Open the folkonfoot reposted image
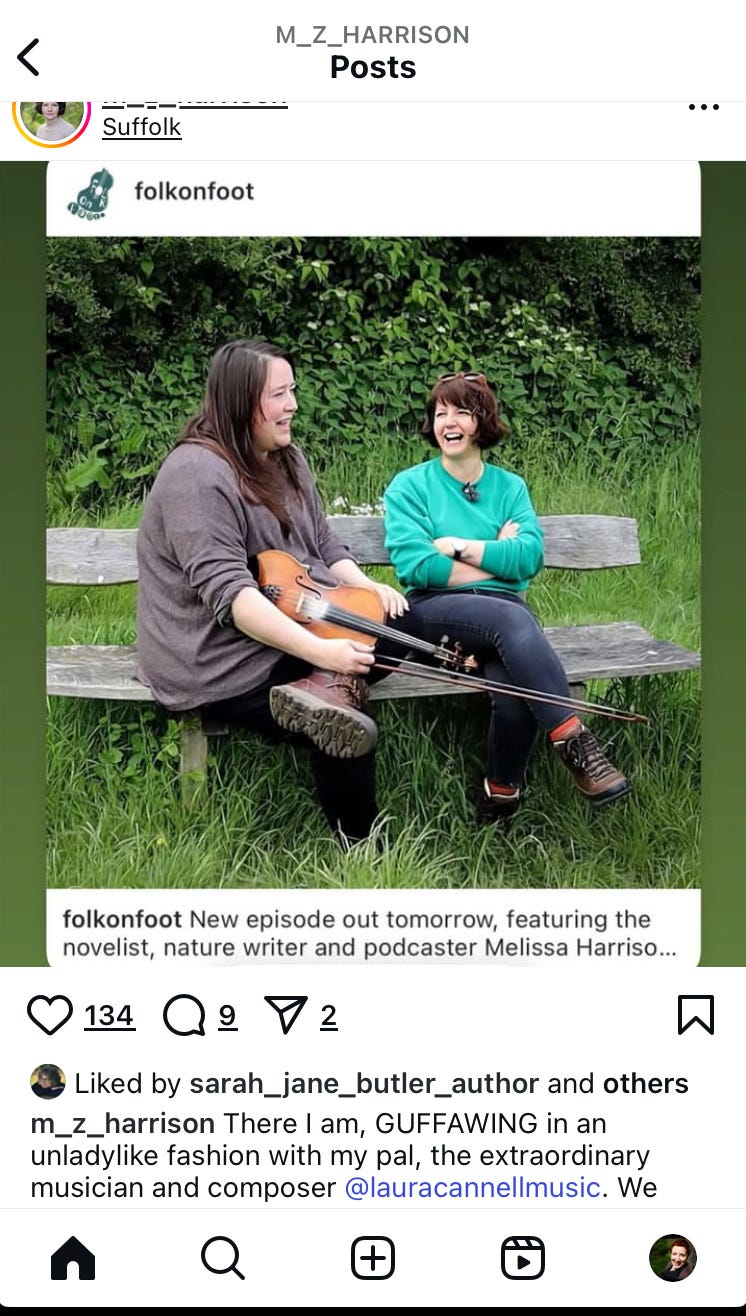 pos(373,562)
